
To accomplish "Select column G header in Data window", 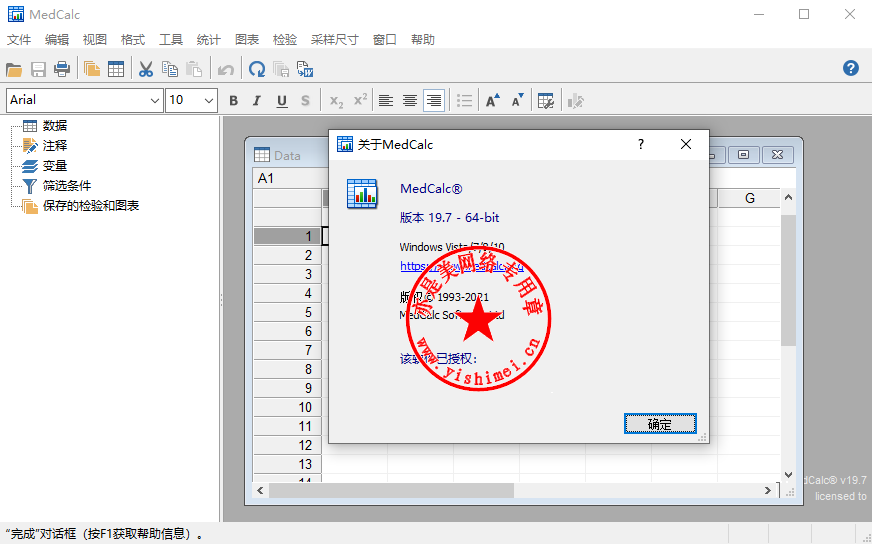I will [750, 198].
